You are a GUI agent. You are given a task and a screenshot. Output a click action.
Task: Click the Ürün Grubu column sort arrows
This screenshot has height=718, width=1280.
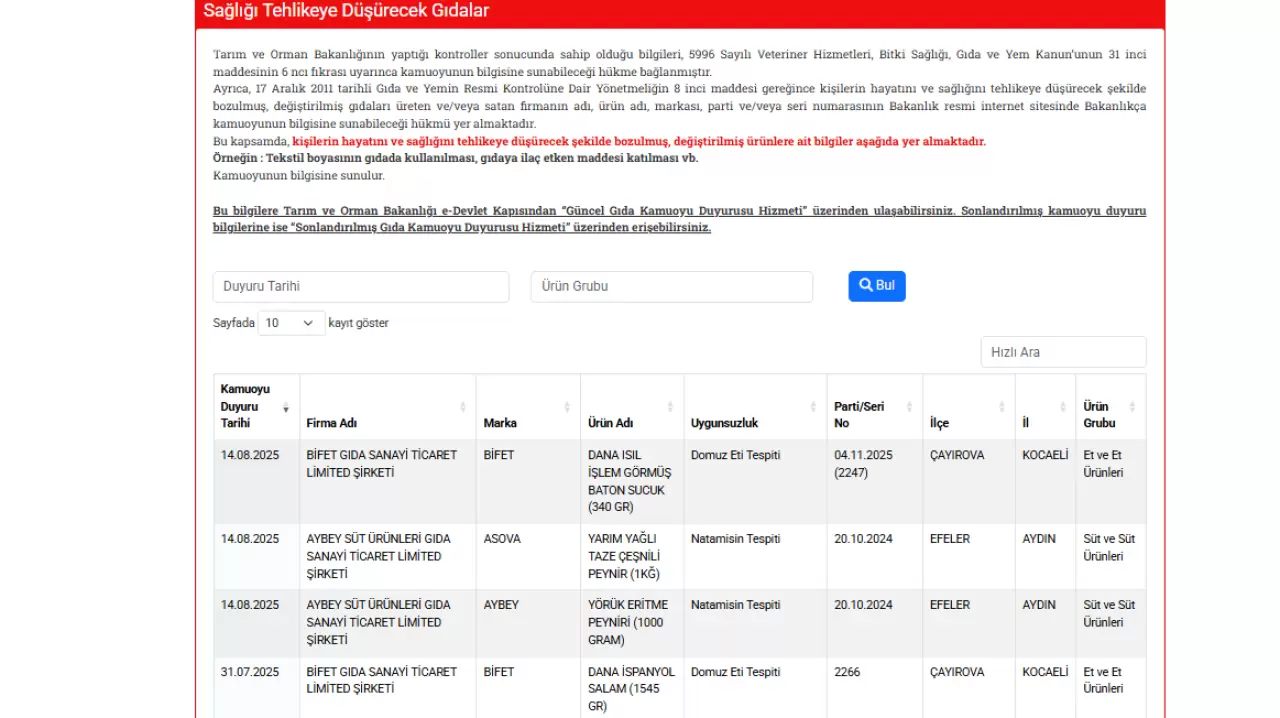click(x=1132, y=407)
